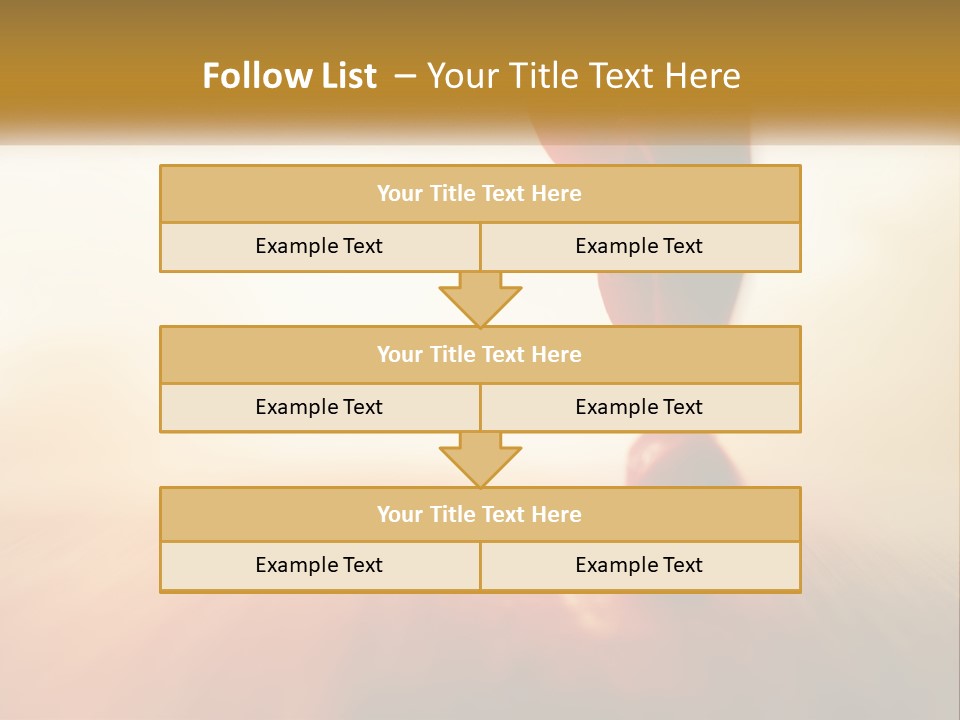Click the dash in the slide heading
Image resolution: width=960 pixels, height=720 pixels.
point(404,76)
